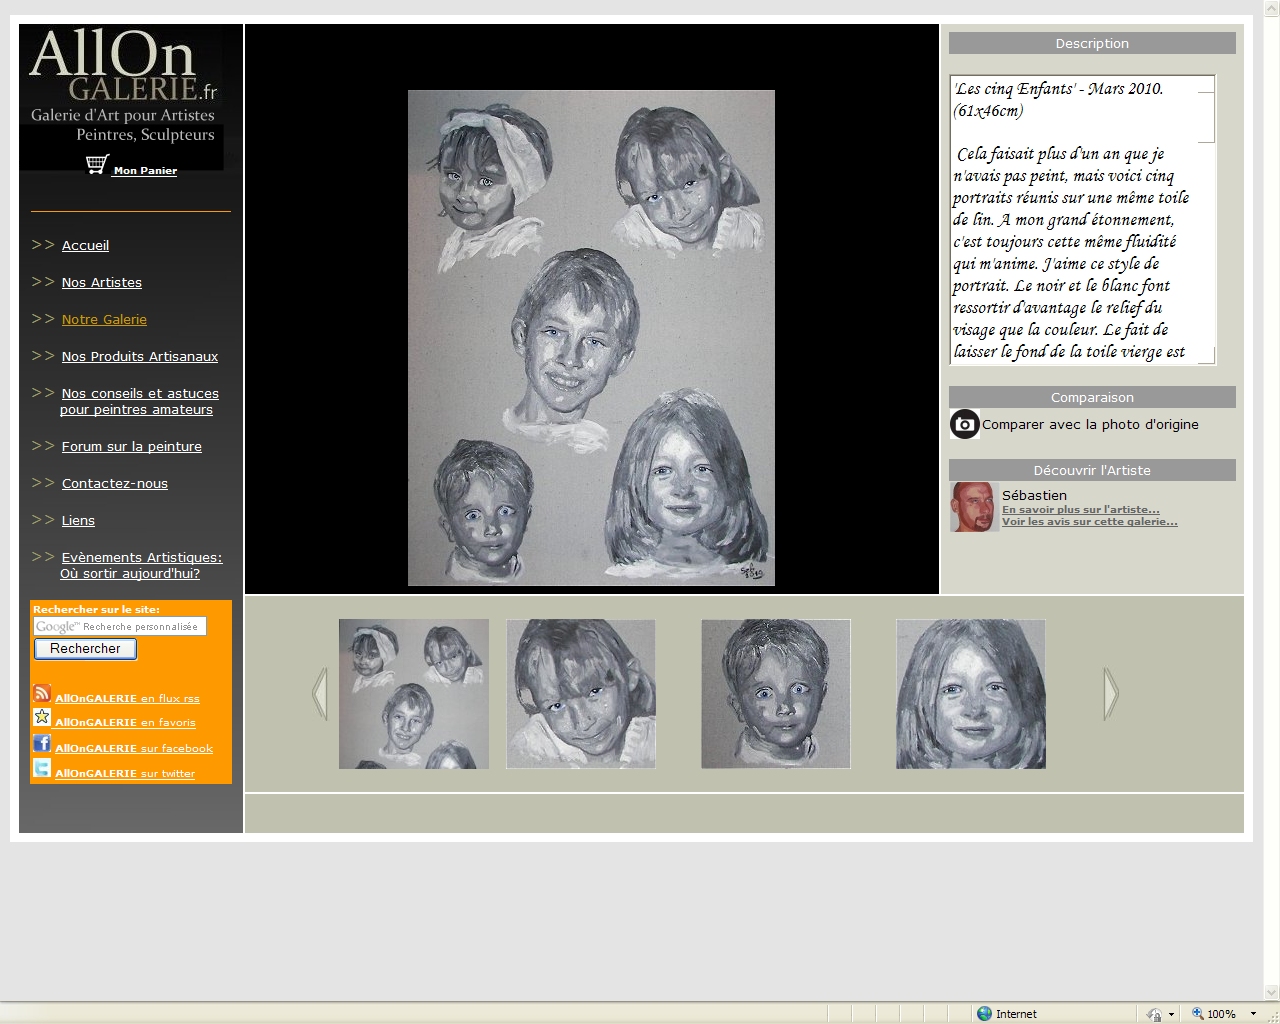
Task: Open the security status dropdown in status bar
Action: tap(1171, 1013)
